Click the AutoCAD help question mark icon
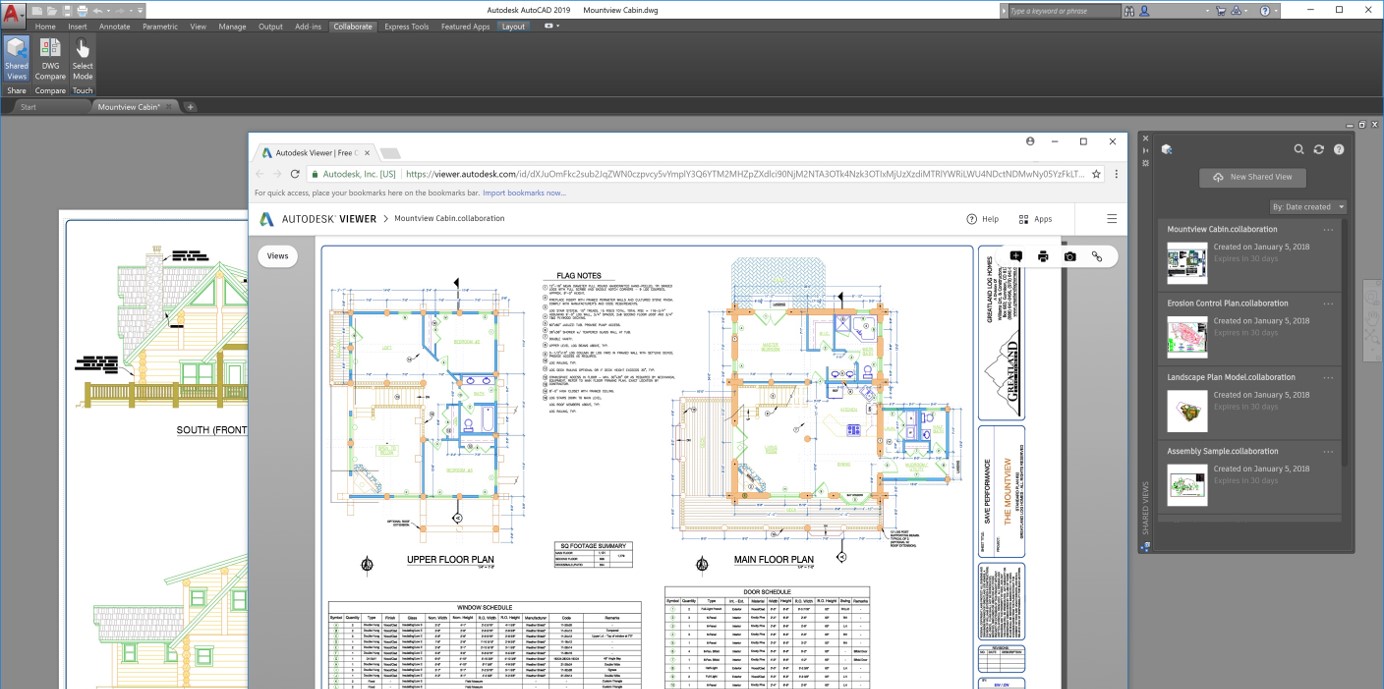Screen dimensions: 1384x689 [1265, 10]
